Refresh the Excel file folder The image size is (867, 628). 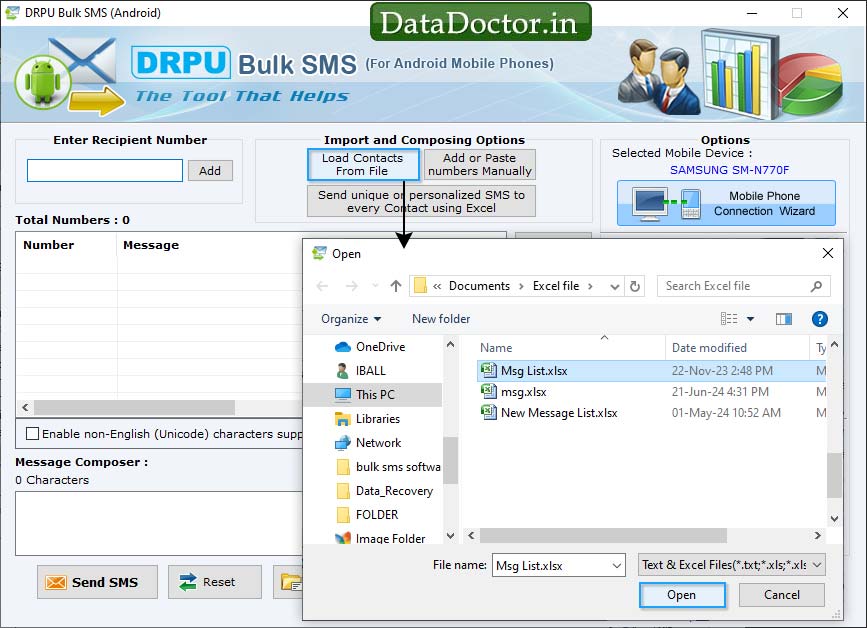635,286
